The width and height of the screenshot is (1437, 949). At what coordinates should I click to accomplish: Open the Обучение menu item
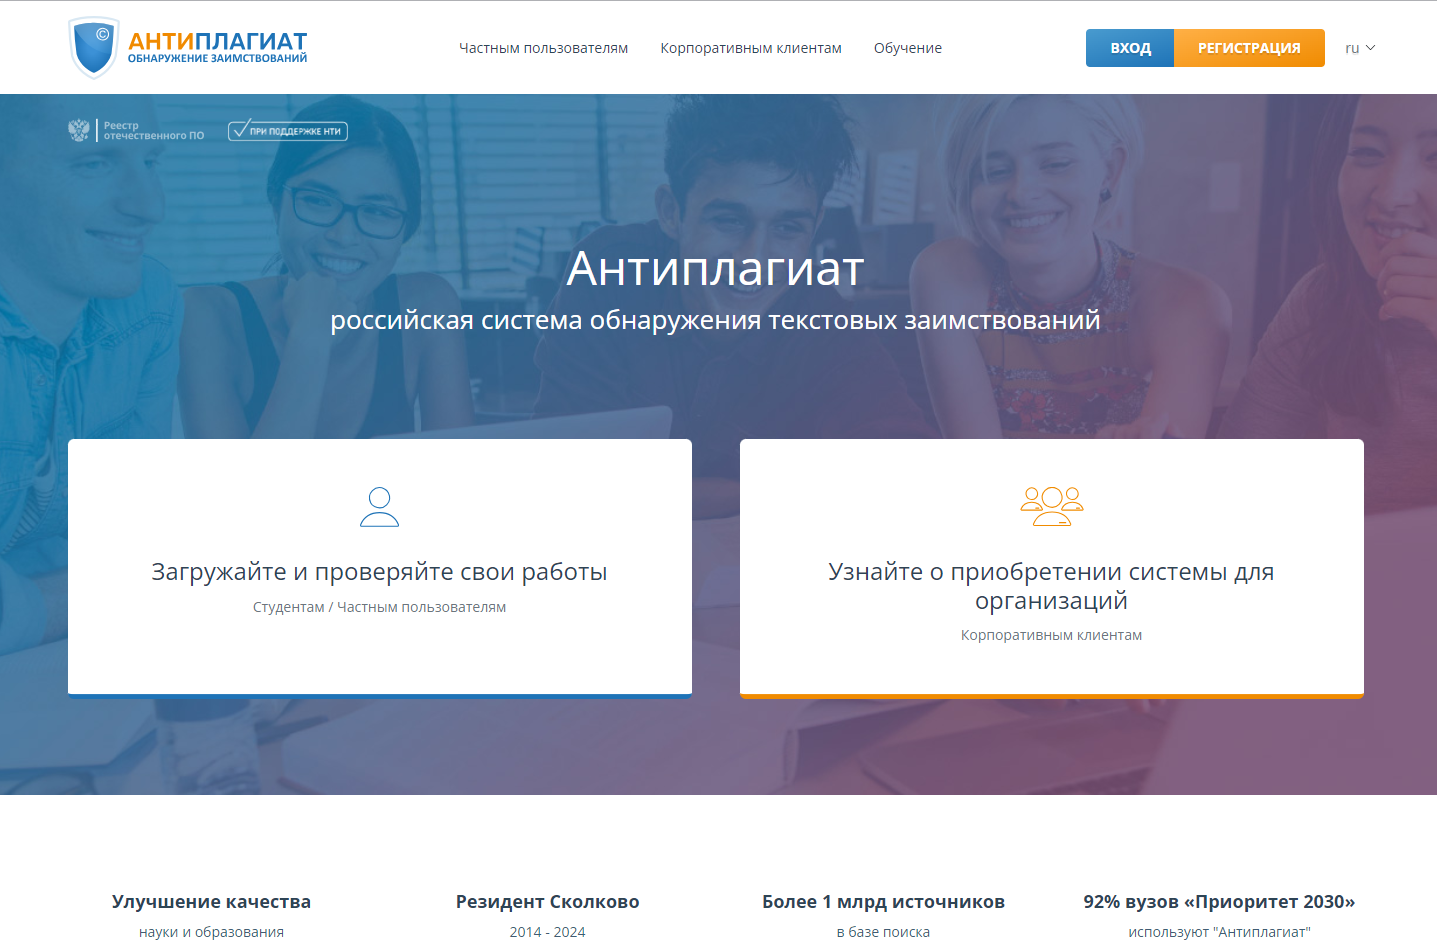[908, 48]
